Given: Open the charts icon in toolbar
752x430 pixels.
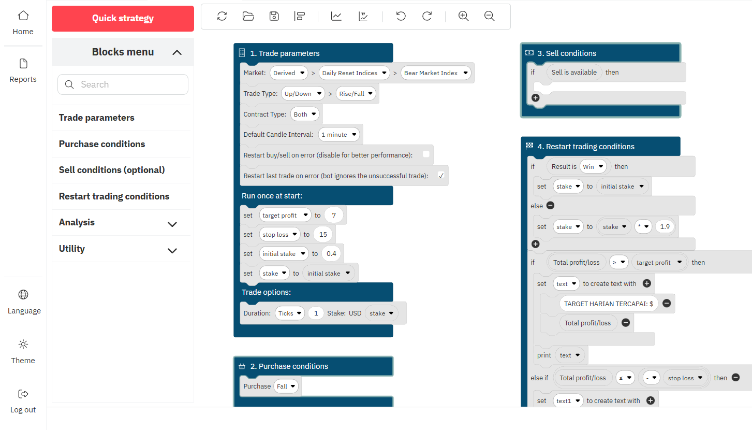Looking at the screenshot, I should point(336,16).
